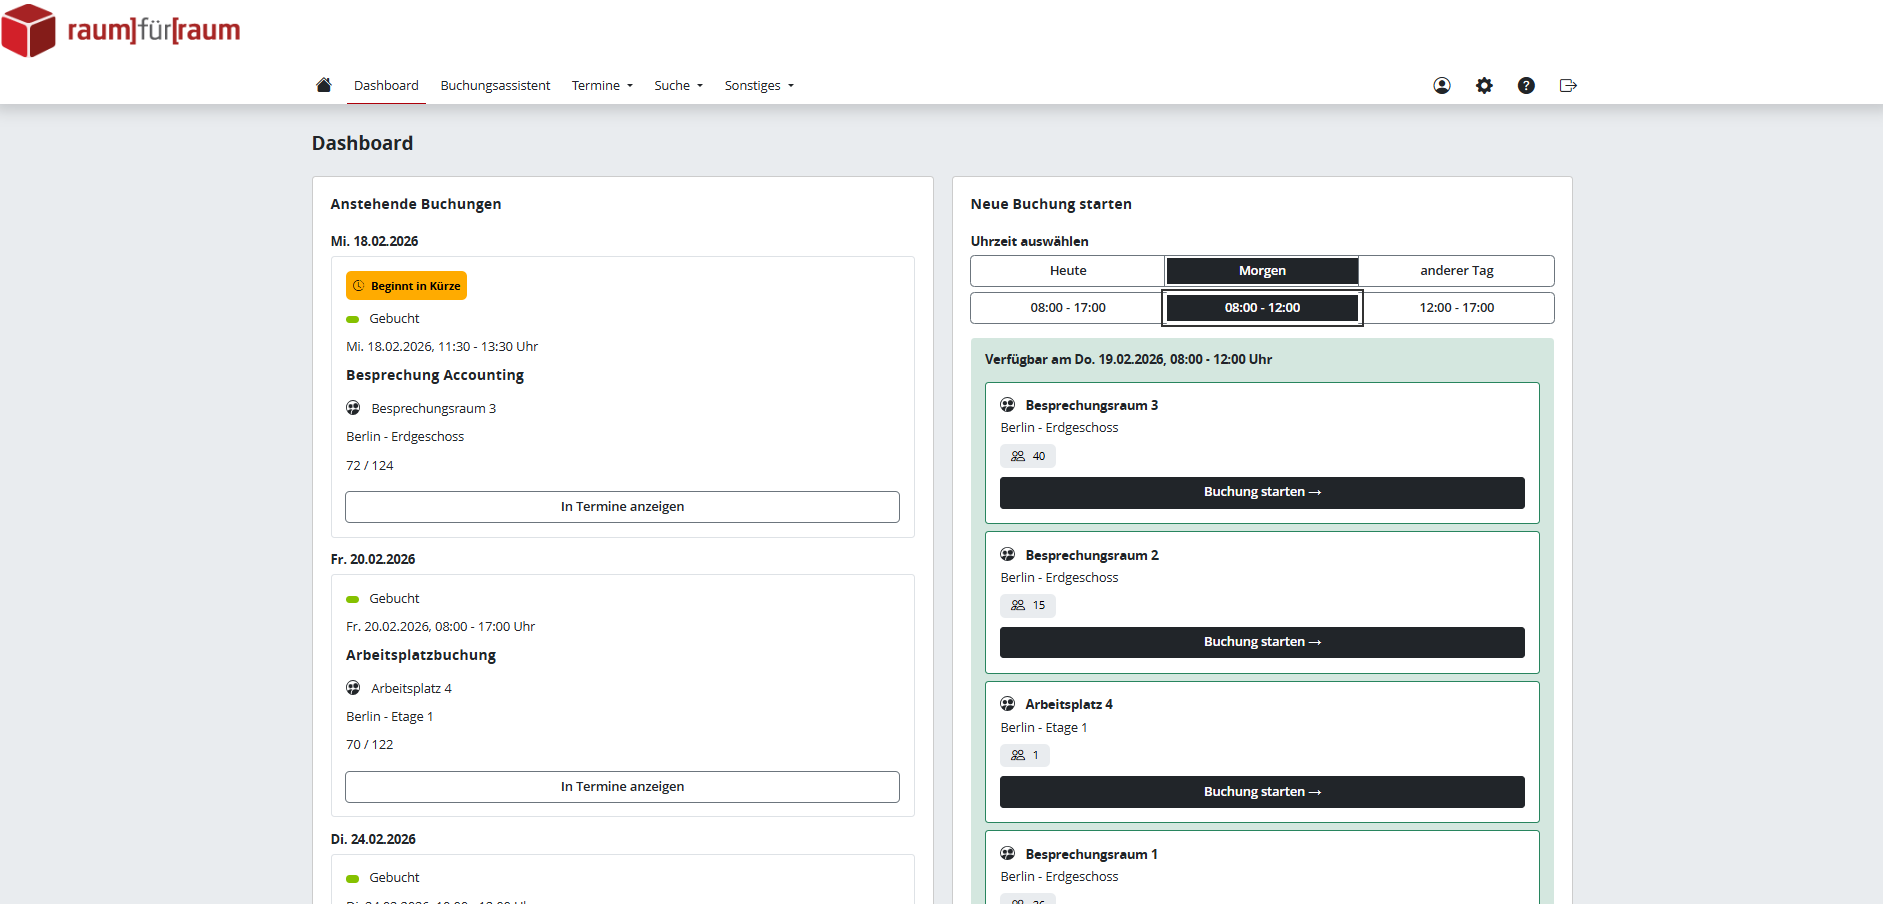Click icon of available Besprechungsraum 2 card
1883x904 pixels.
pyautogui.click(x=1008, y=555)
